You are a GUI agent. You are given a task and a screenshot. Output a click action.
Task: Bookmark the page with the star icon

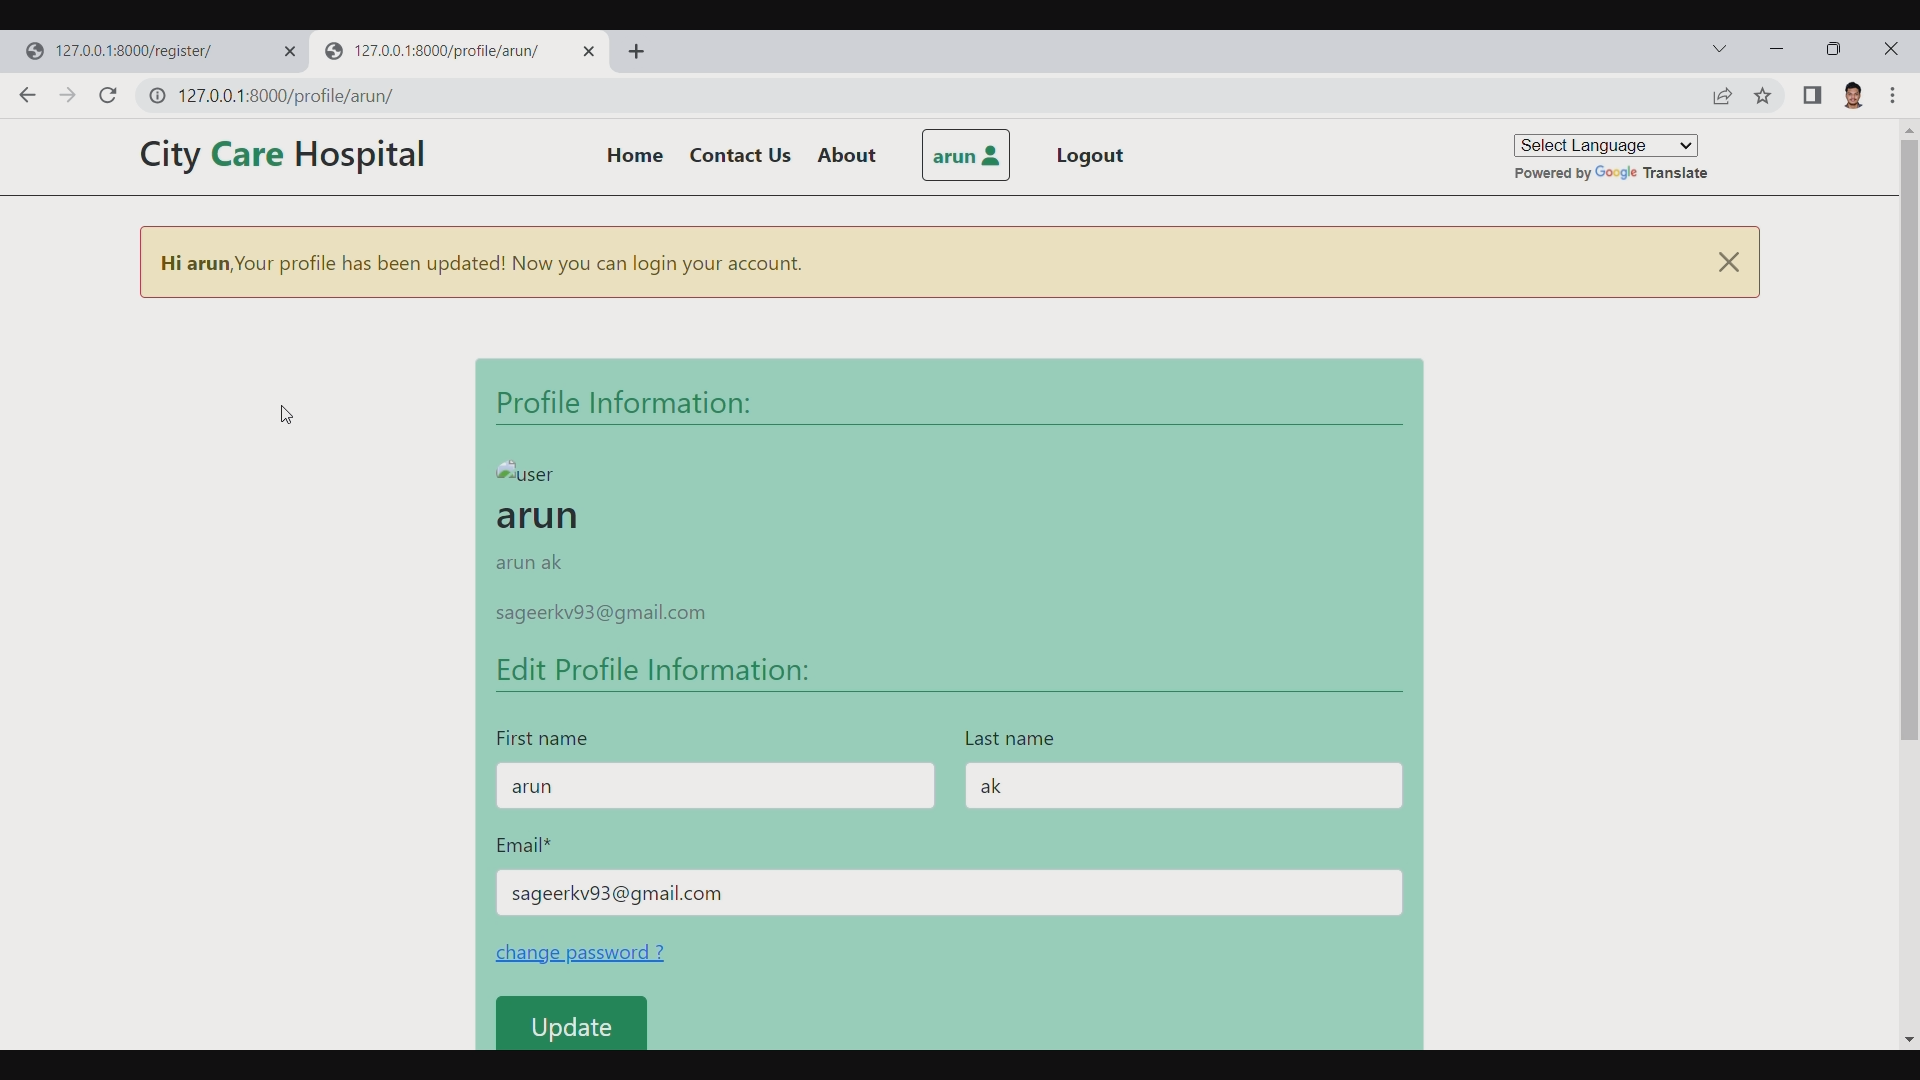tap(1763, 96)
